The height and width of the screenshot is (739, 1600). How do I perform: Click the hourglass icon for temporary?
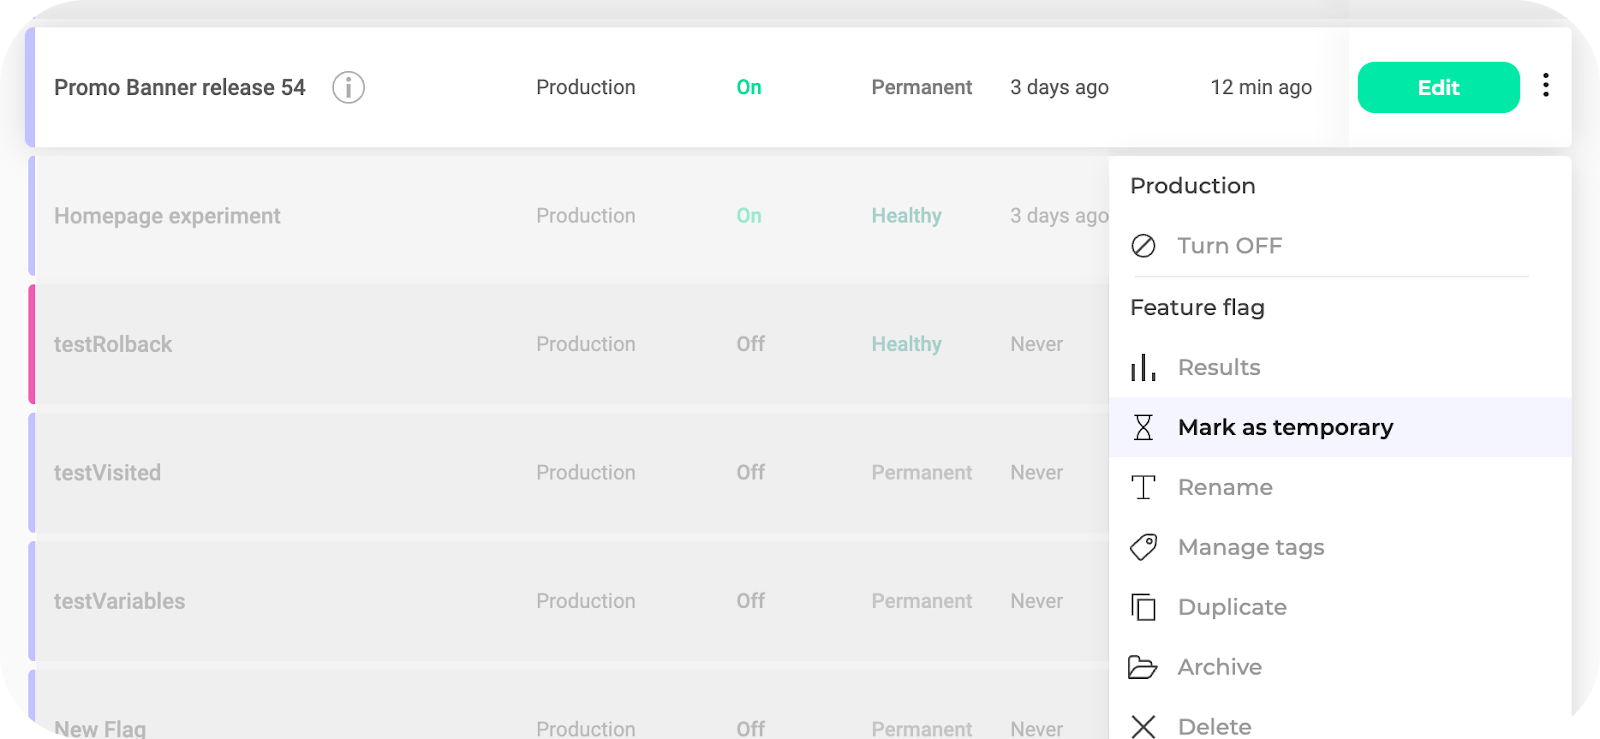pos(1143,428)
